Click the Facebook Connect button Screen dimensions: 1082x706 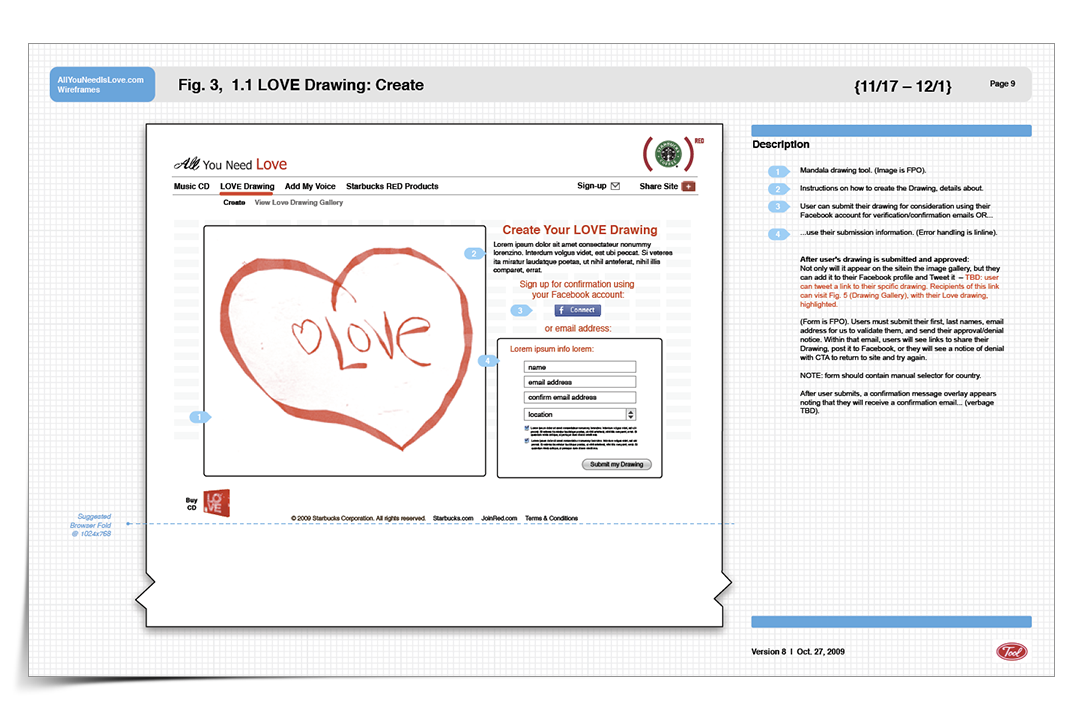tap(578, 311)
